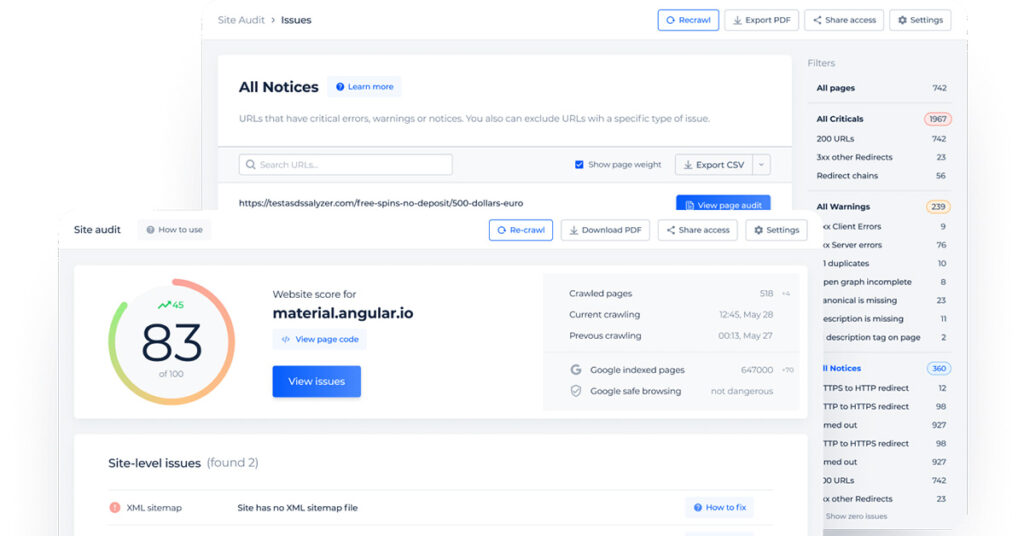The height and width of the screenshot is (536, 1024).
Task: Click Export PDF in the Issues window
Action: [x=761, y=20]
